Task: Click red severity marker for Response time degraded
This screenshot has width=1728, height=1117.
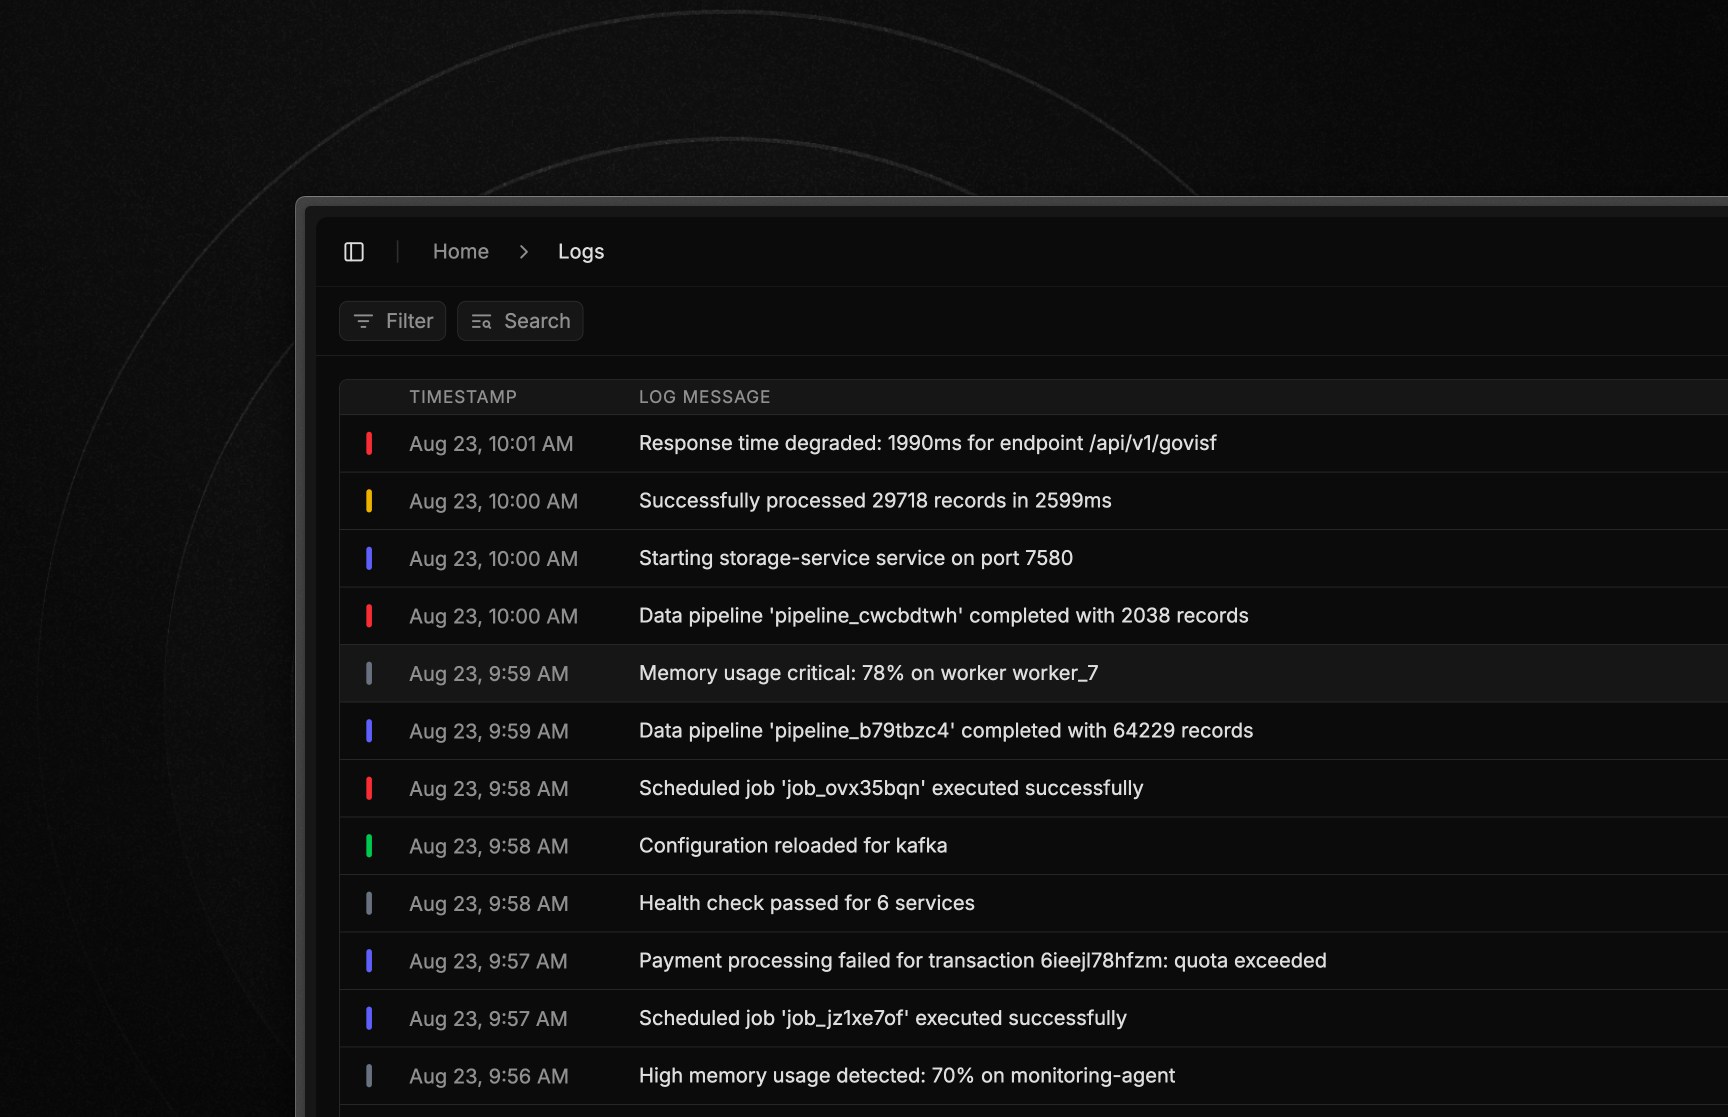Action: (x=369, y=443)
